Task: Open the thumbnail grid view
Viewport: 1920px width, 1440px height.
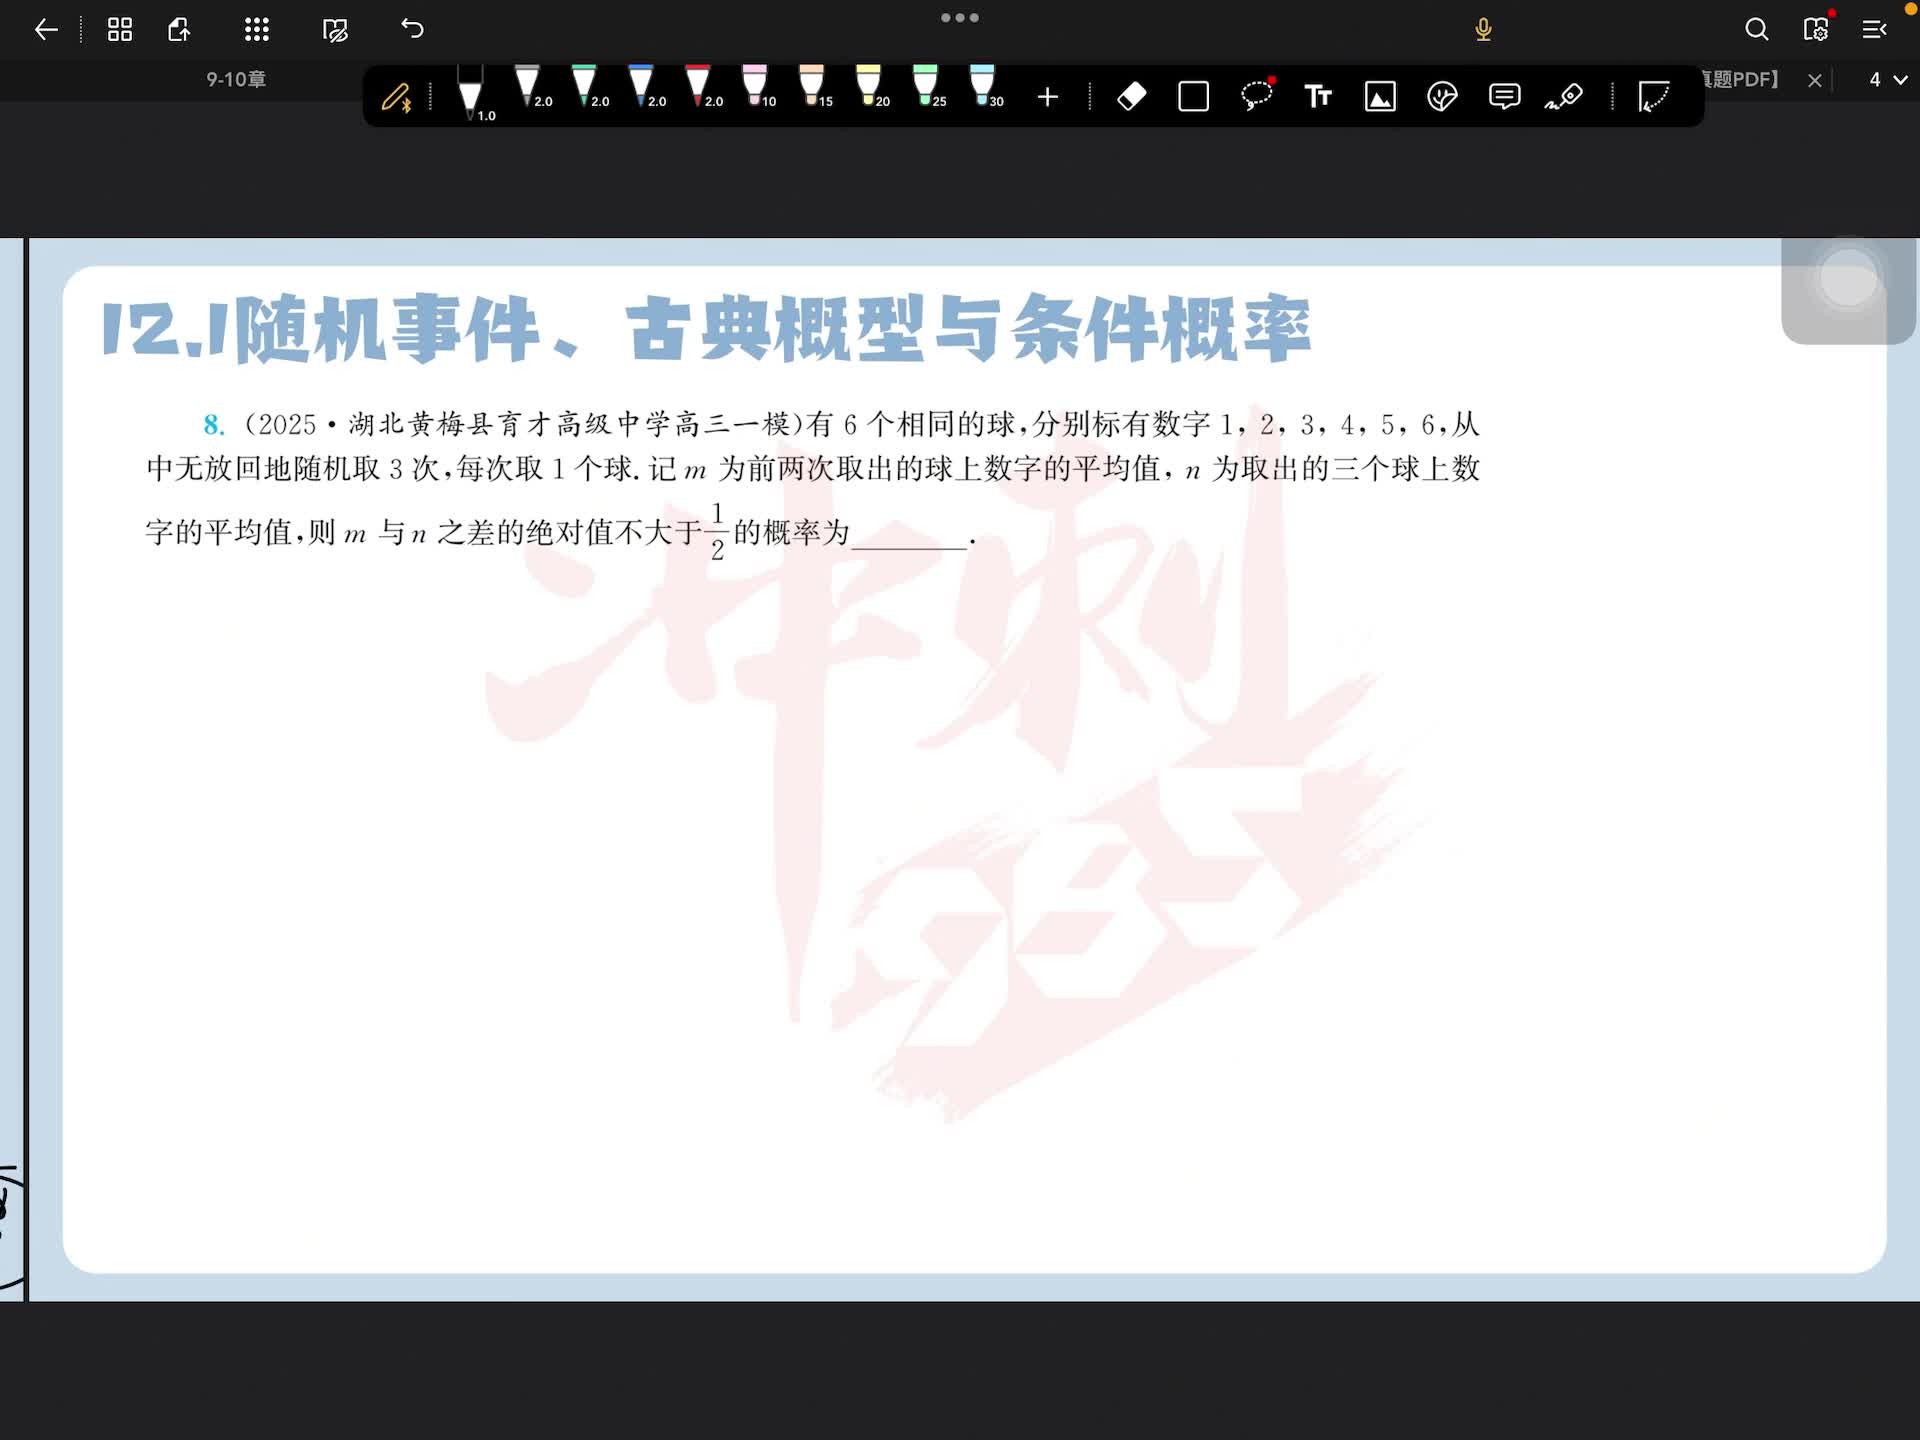Action: [120, 29]
